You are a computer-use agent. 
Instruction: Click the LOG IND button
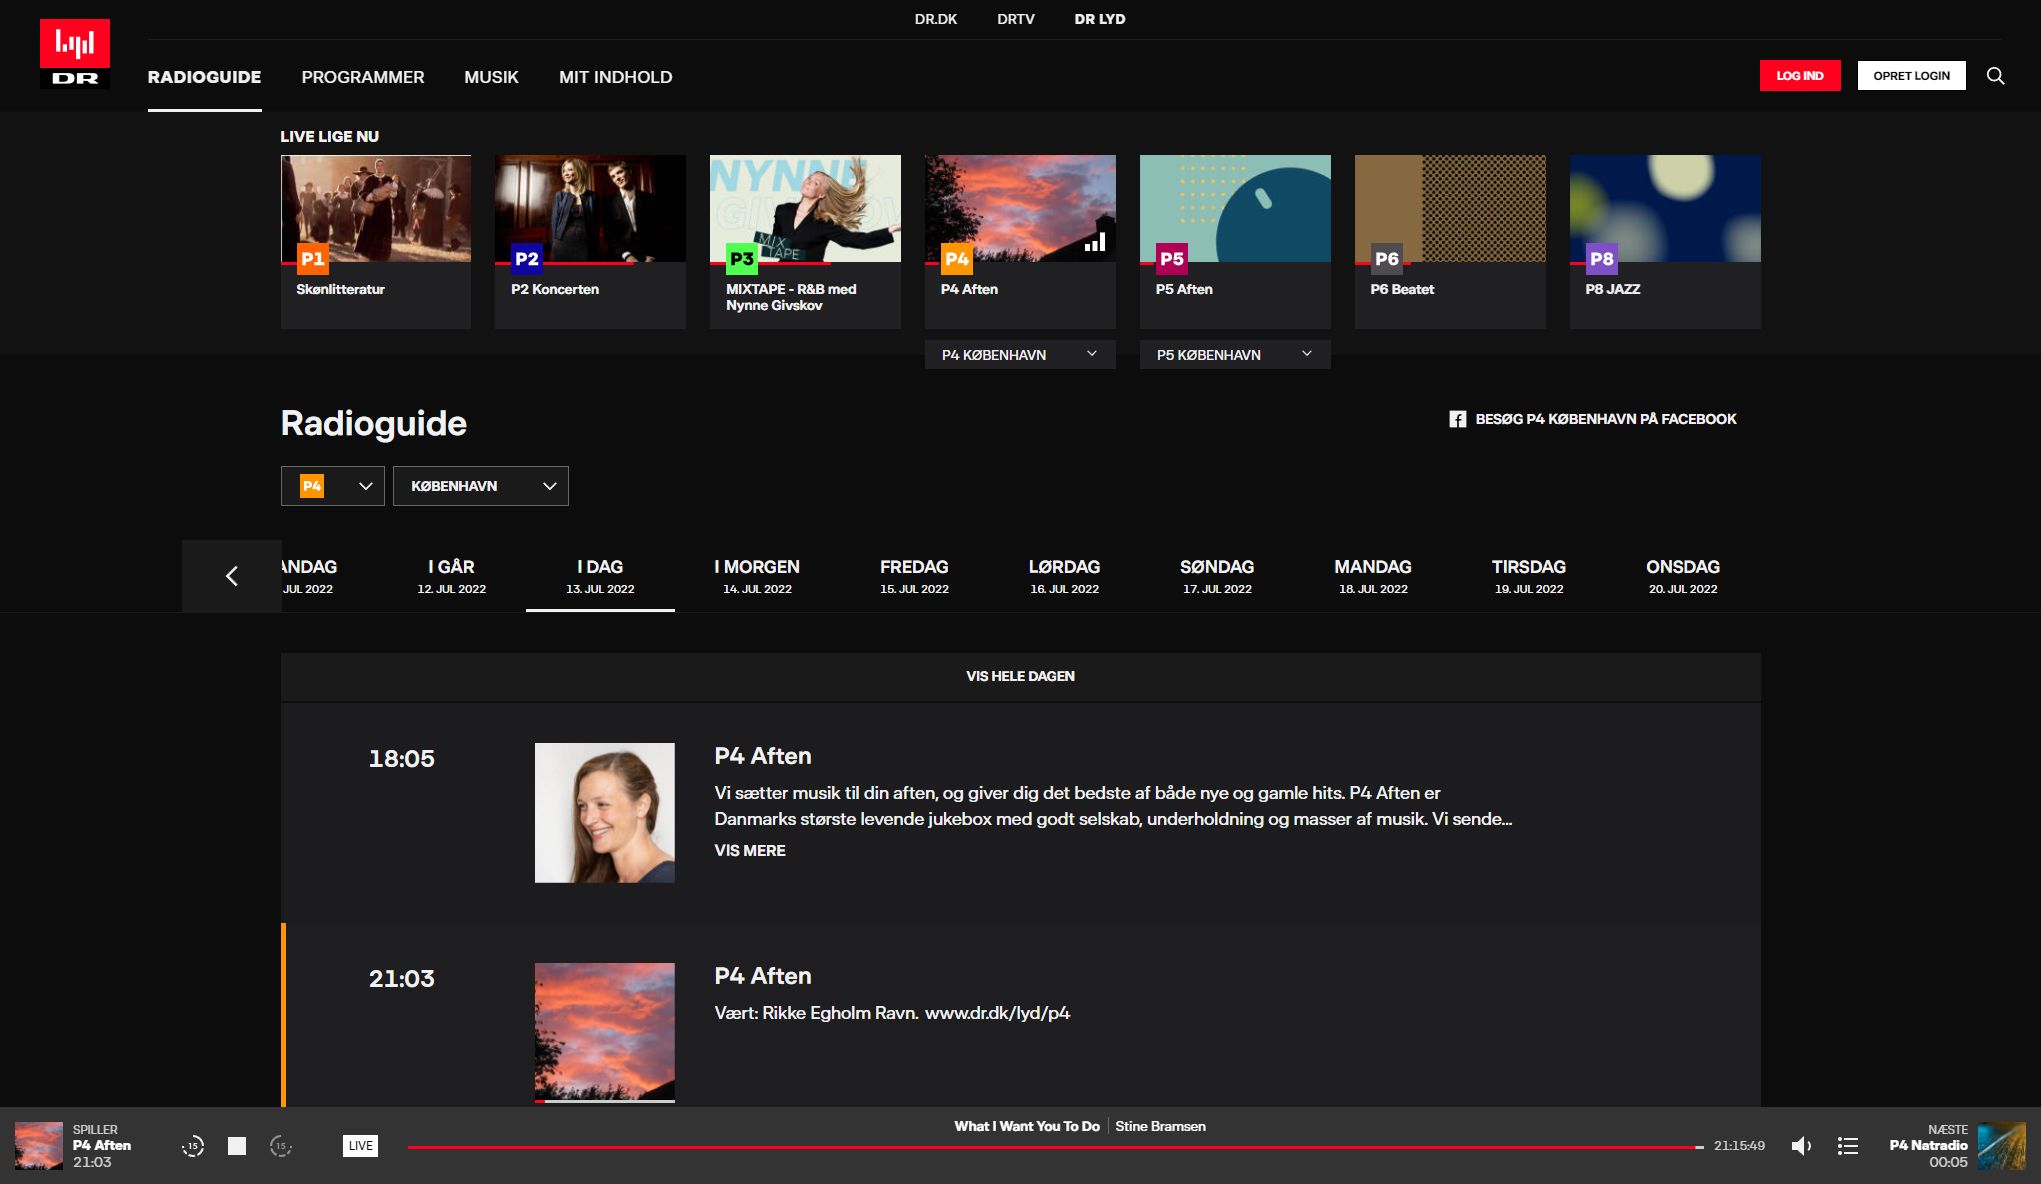tap(1800, 76)
